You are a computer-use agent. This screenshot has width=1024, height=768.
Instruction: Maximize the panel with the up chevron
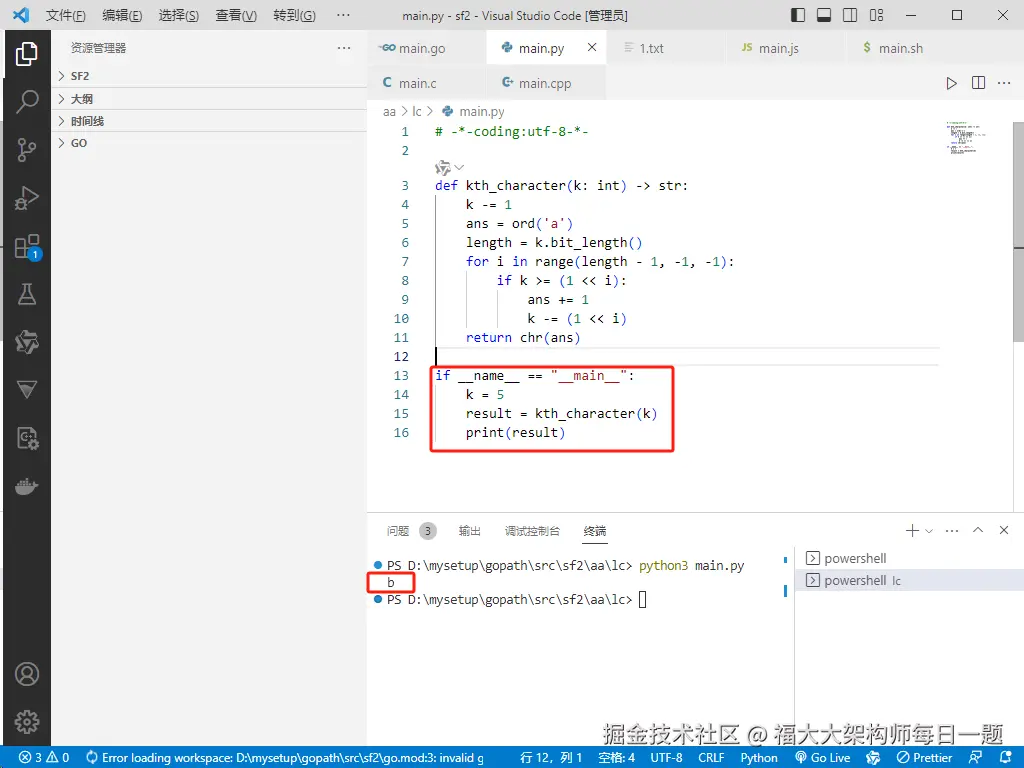tap(978, 530)
